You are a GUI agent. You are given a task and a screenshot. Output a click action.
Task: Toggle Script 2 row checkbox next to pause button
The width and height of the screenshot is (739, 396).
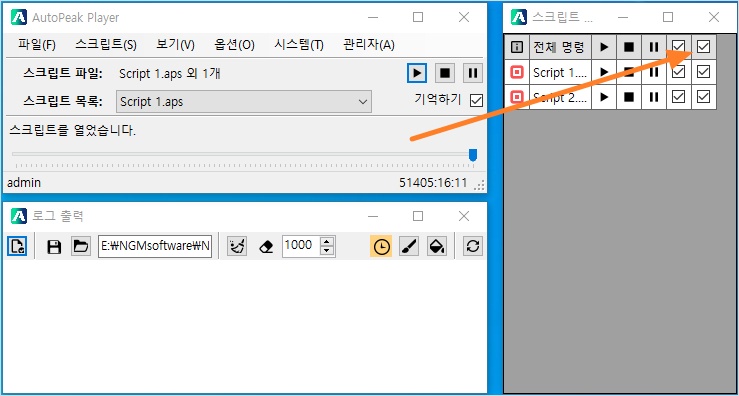pos(678,97)
